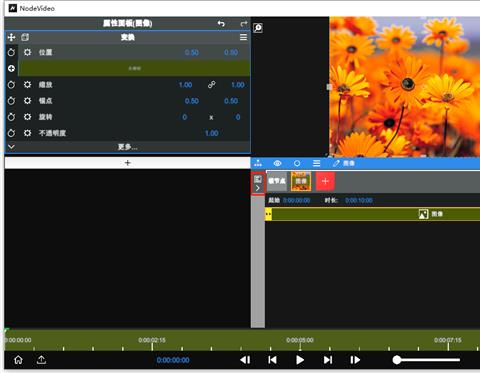Click the pencil rename icon beside 图像
This screenshot has height=373, width=480.
pyautogui.click(x=336, y=163)
